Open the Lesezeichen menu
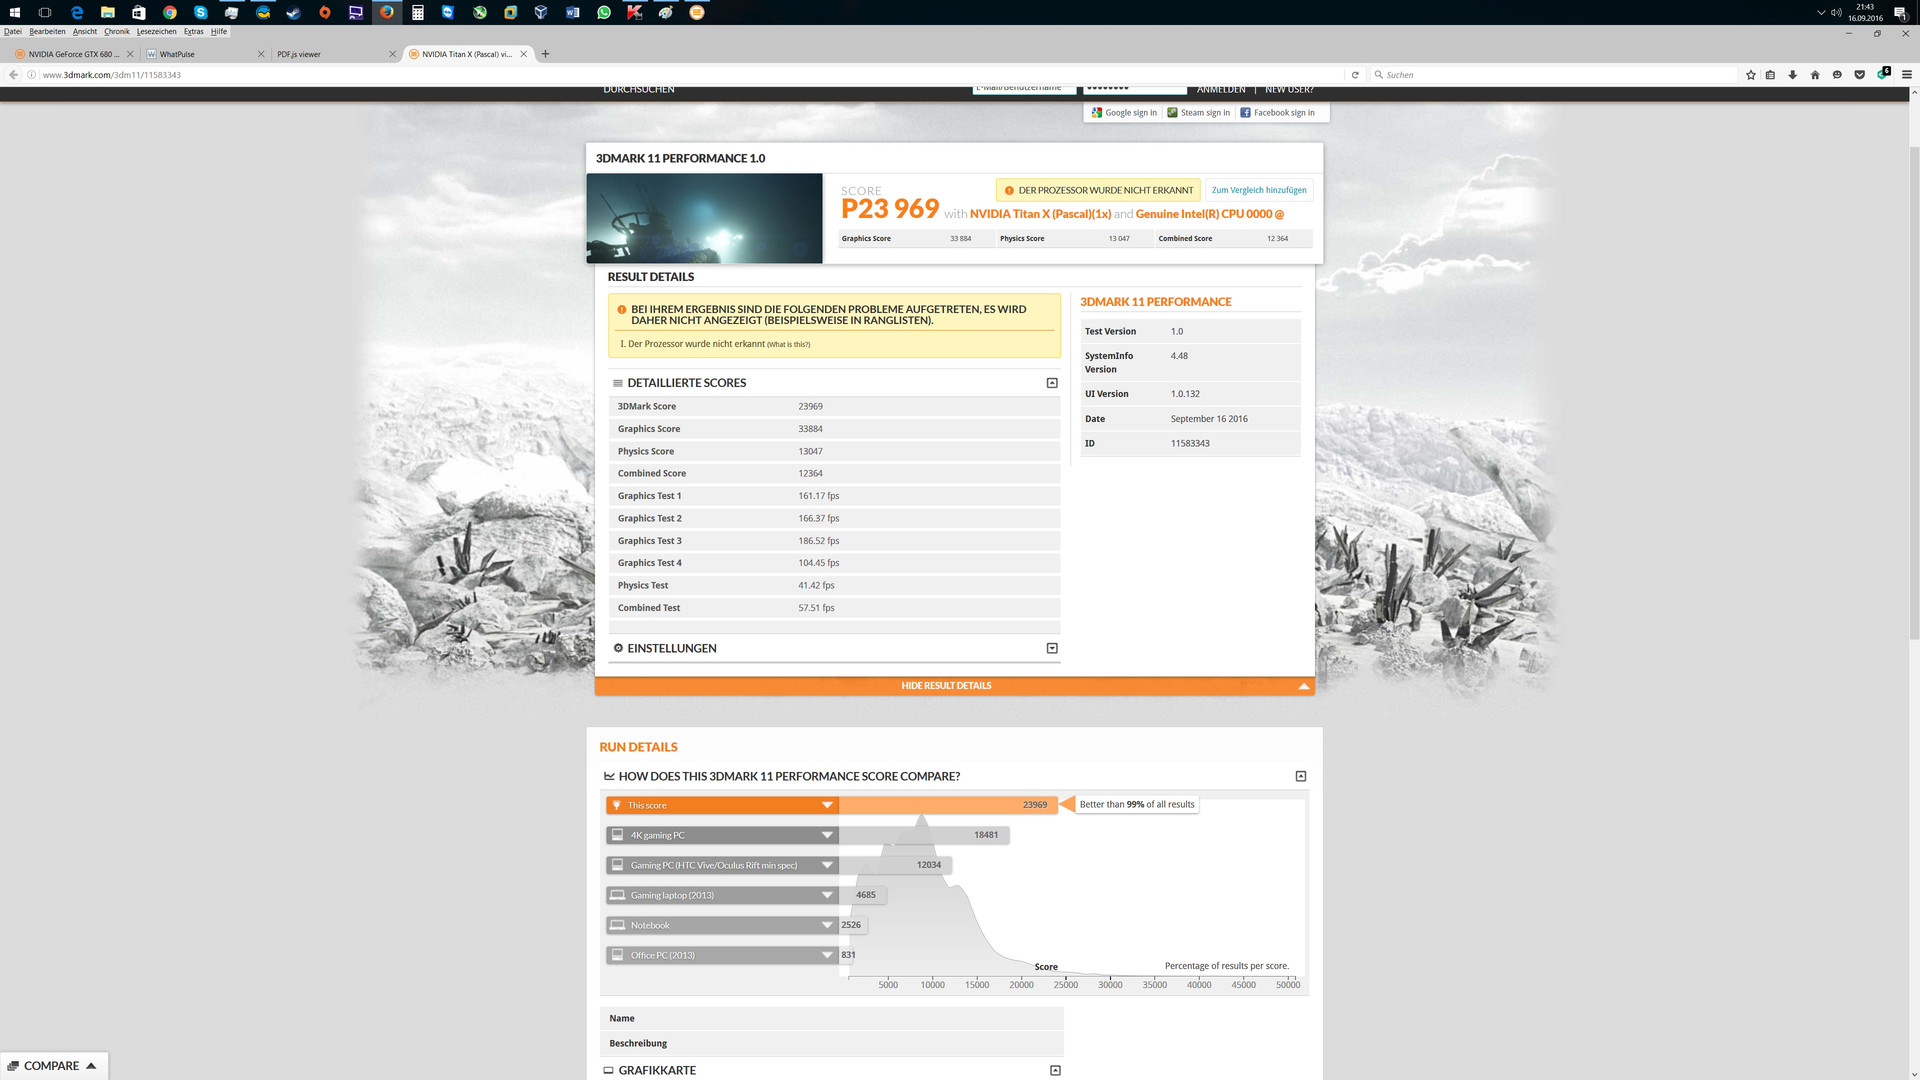 point(156,32)
